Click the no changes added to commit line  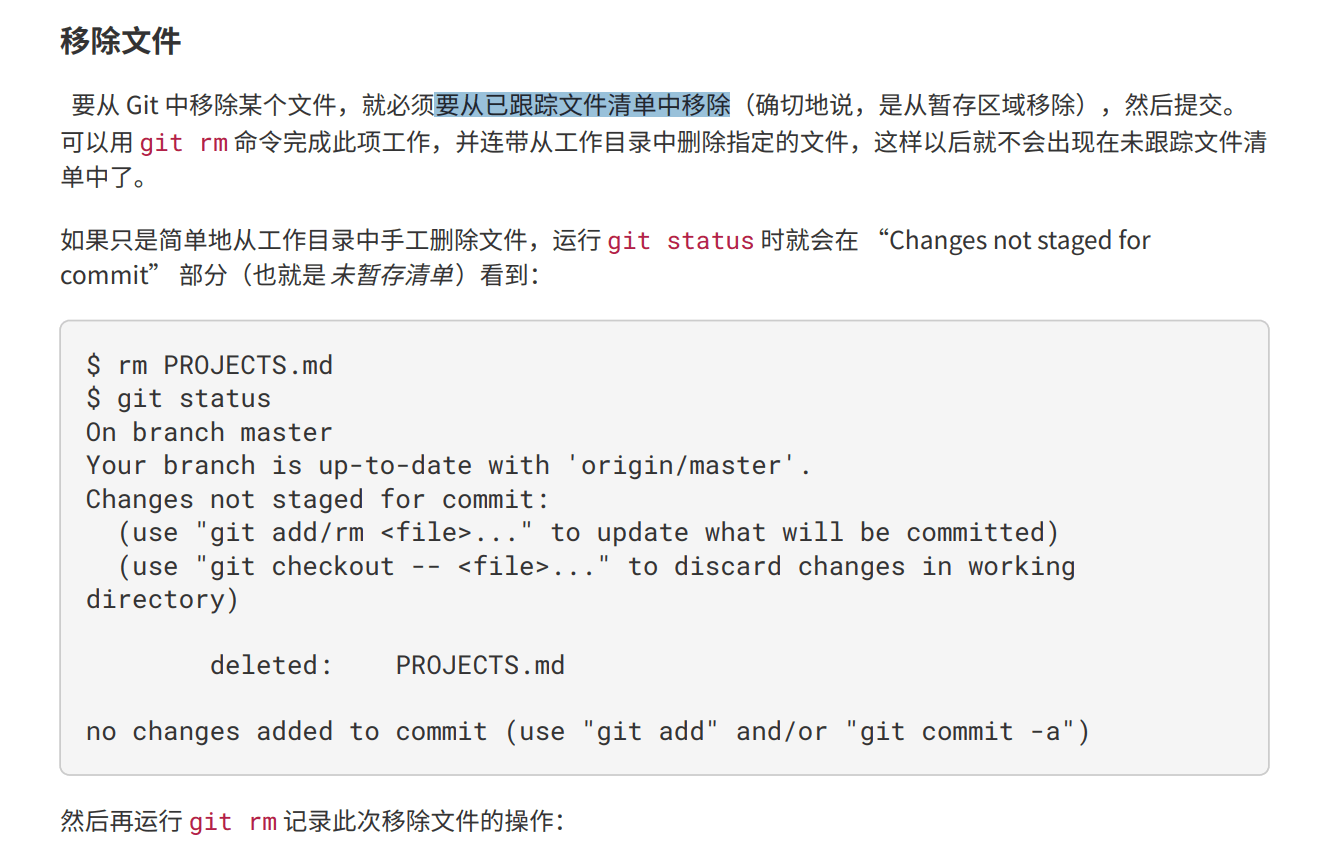point(587,731)
